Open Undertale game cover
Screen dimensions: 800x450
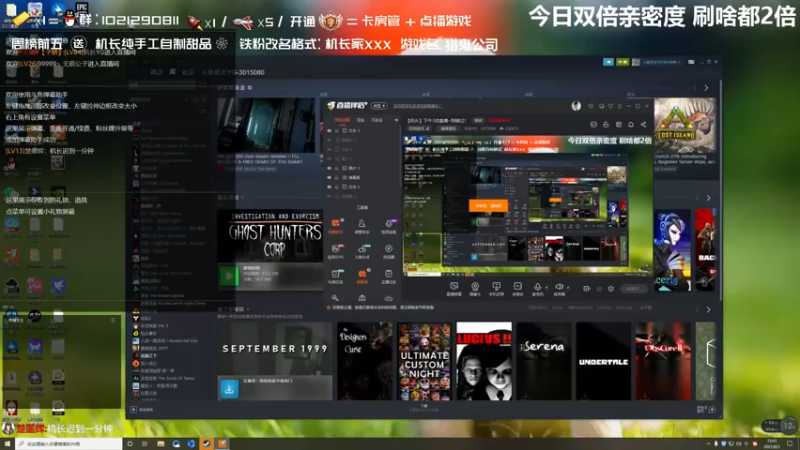tap(603, 361)
